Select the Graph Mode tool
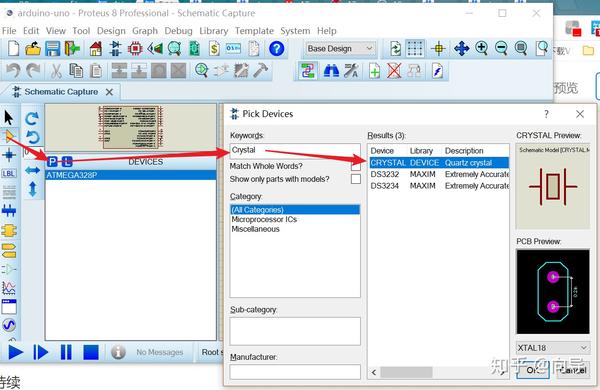Viewport: 600px width, 390px height. [9, 288]
